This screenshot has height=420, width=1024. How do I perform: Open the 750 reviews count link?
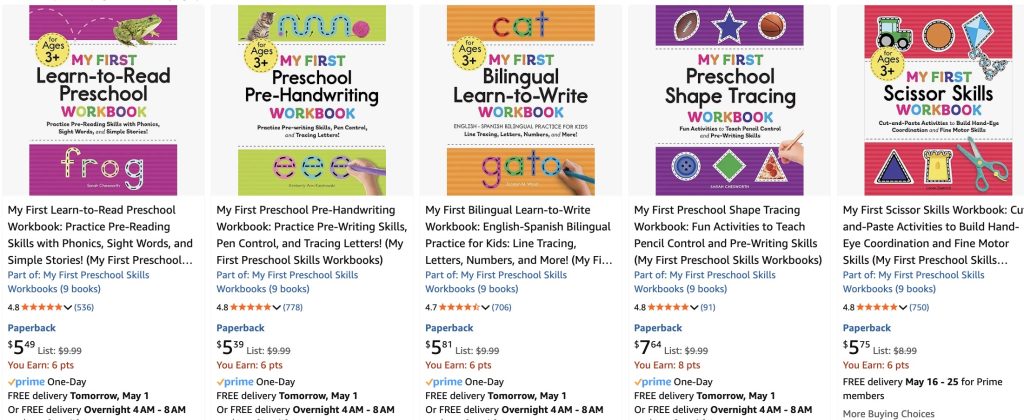click(919, 307)
